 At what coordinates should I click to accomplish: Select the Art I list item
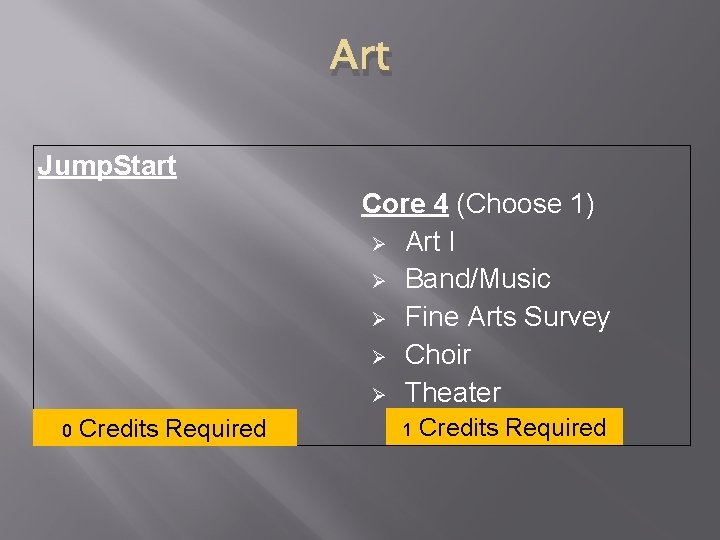(430, 241)
